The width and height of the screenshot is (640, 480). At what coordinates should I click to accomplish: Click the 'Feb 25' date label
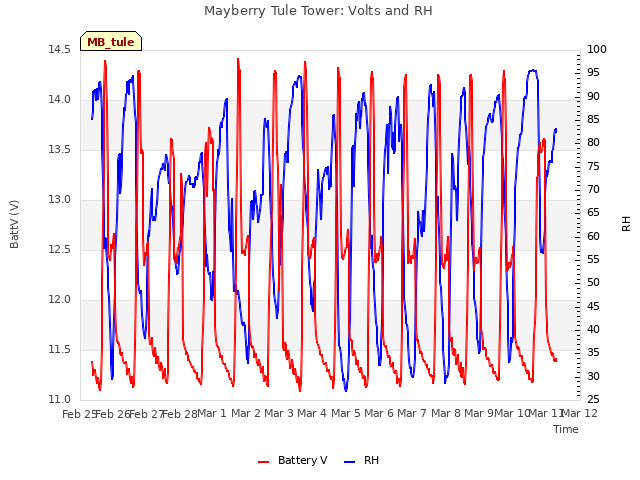pyautogui.click(x=80, y=414)
